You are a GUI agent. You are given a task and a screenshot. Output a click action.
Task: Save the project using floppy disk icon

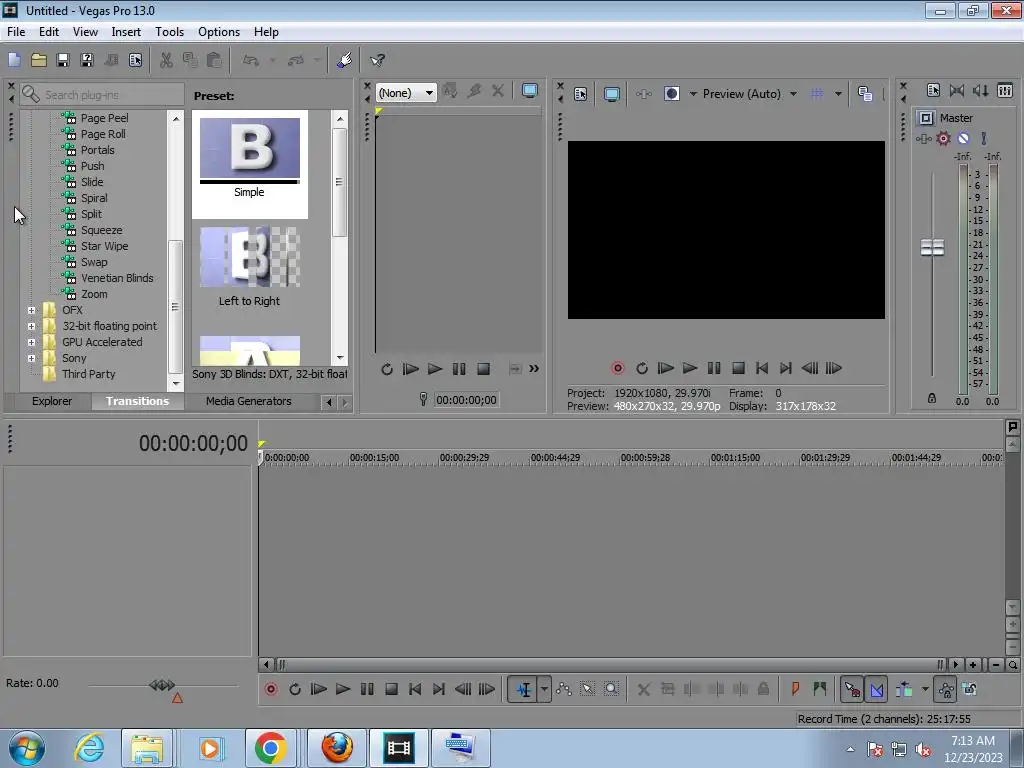point(63,60)
